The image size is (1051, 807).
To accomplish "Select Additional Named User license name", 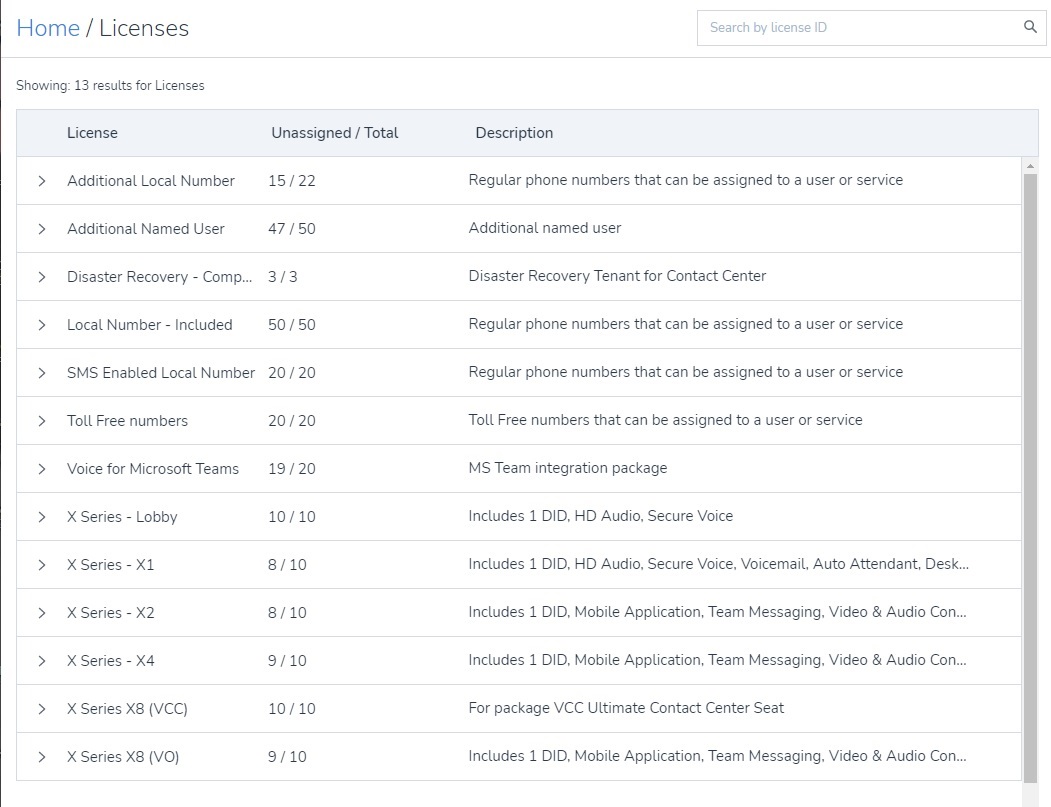I will pos(145,229).
